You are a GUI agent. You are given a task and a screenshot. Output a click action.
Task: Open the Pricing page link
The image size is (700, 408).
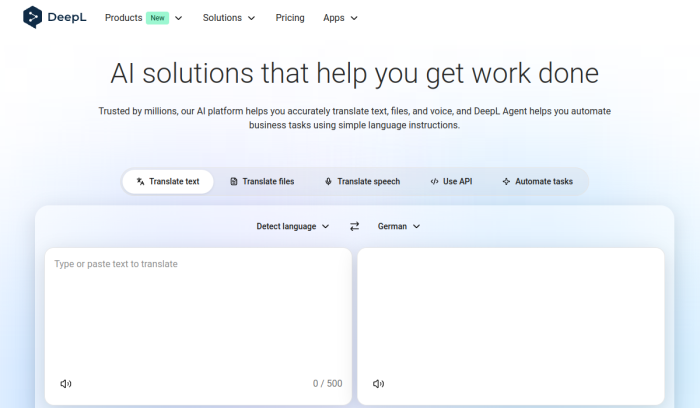(290, 18)
